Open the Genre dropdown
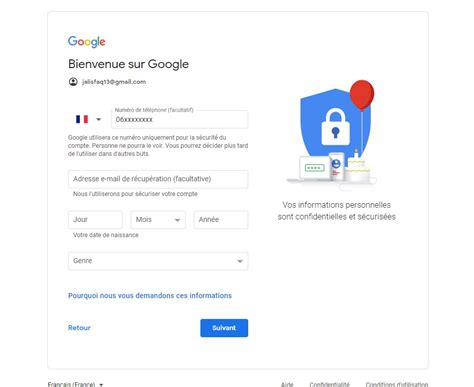Image resolution: width=474 pixels, height=387 pixels. click(158, 261)
